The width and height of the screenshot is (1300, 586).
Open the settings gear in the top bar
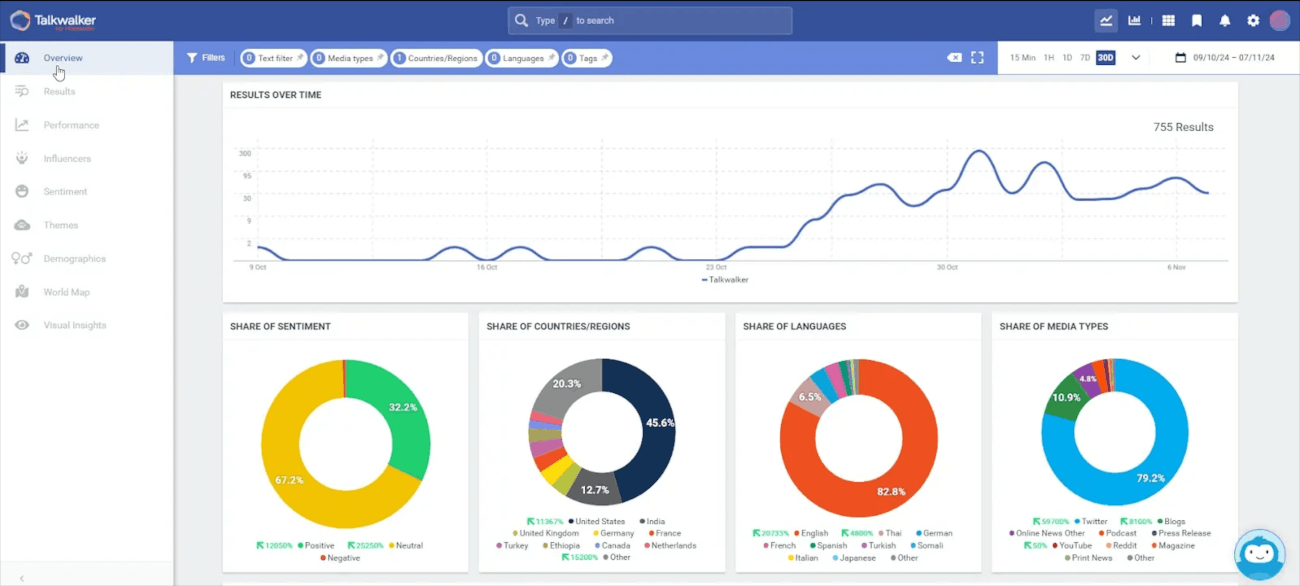1252,20
